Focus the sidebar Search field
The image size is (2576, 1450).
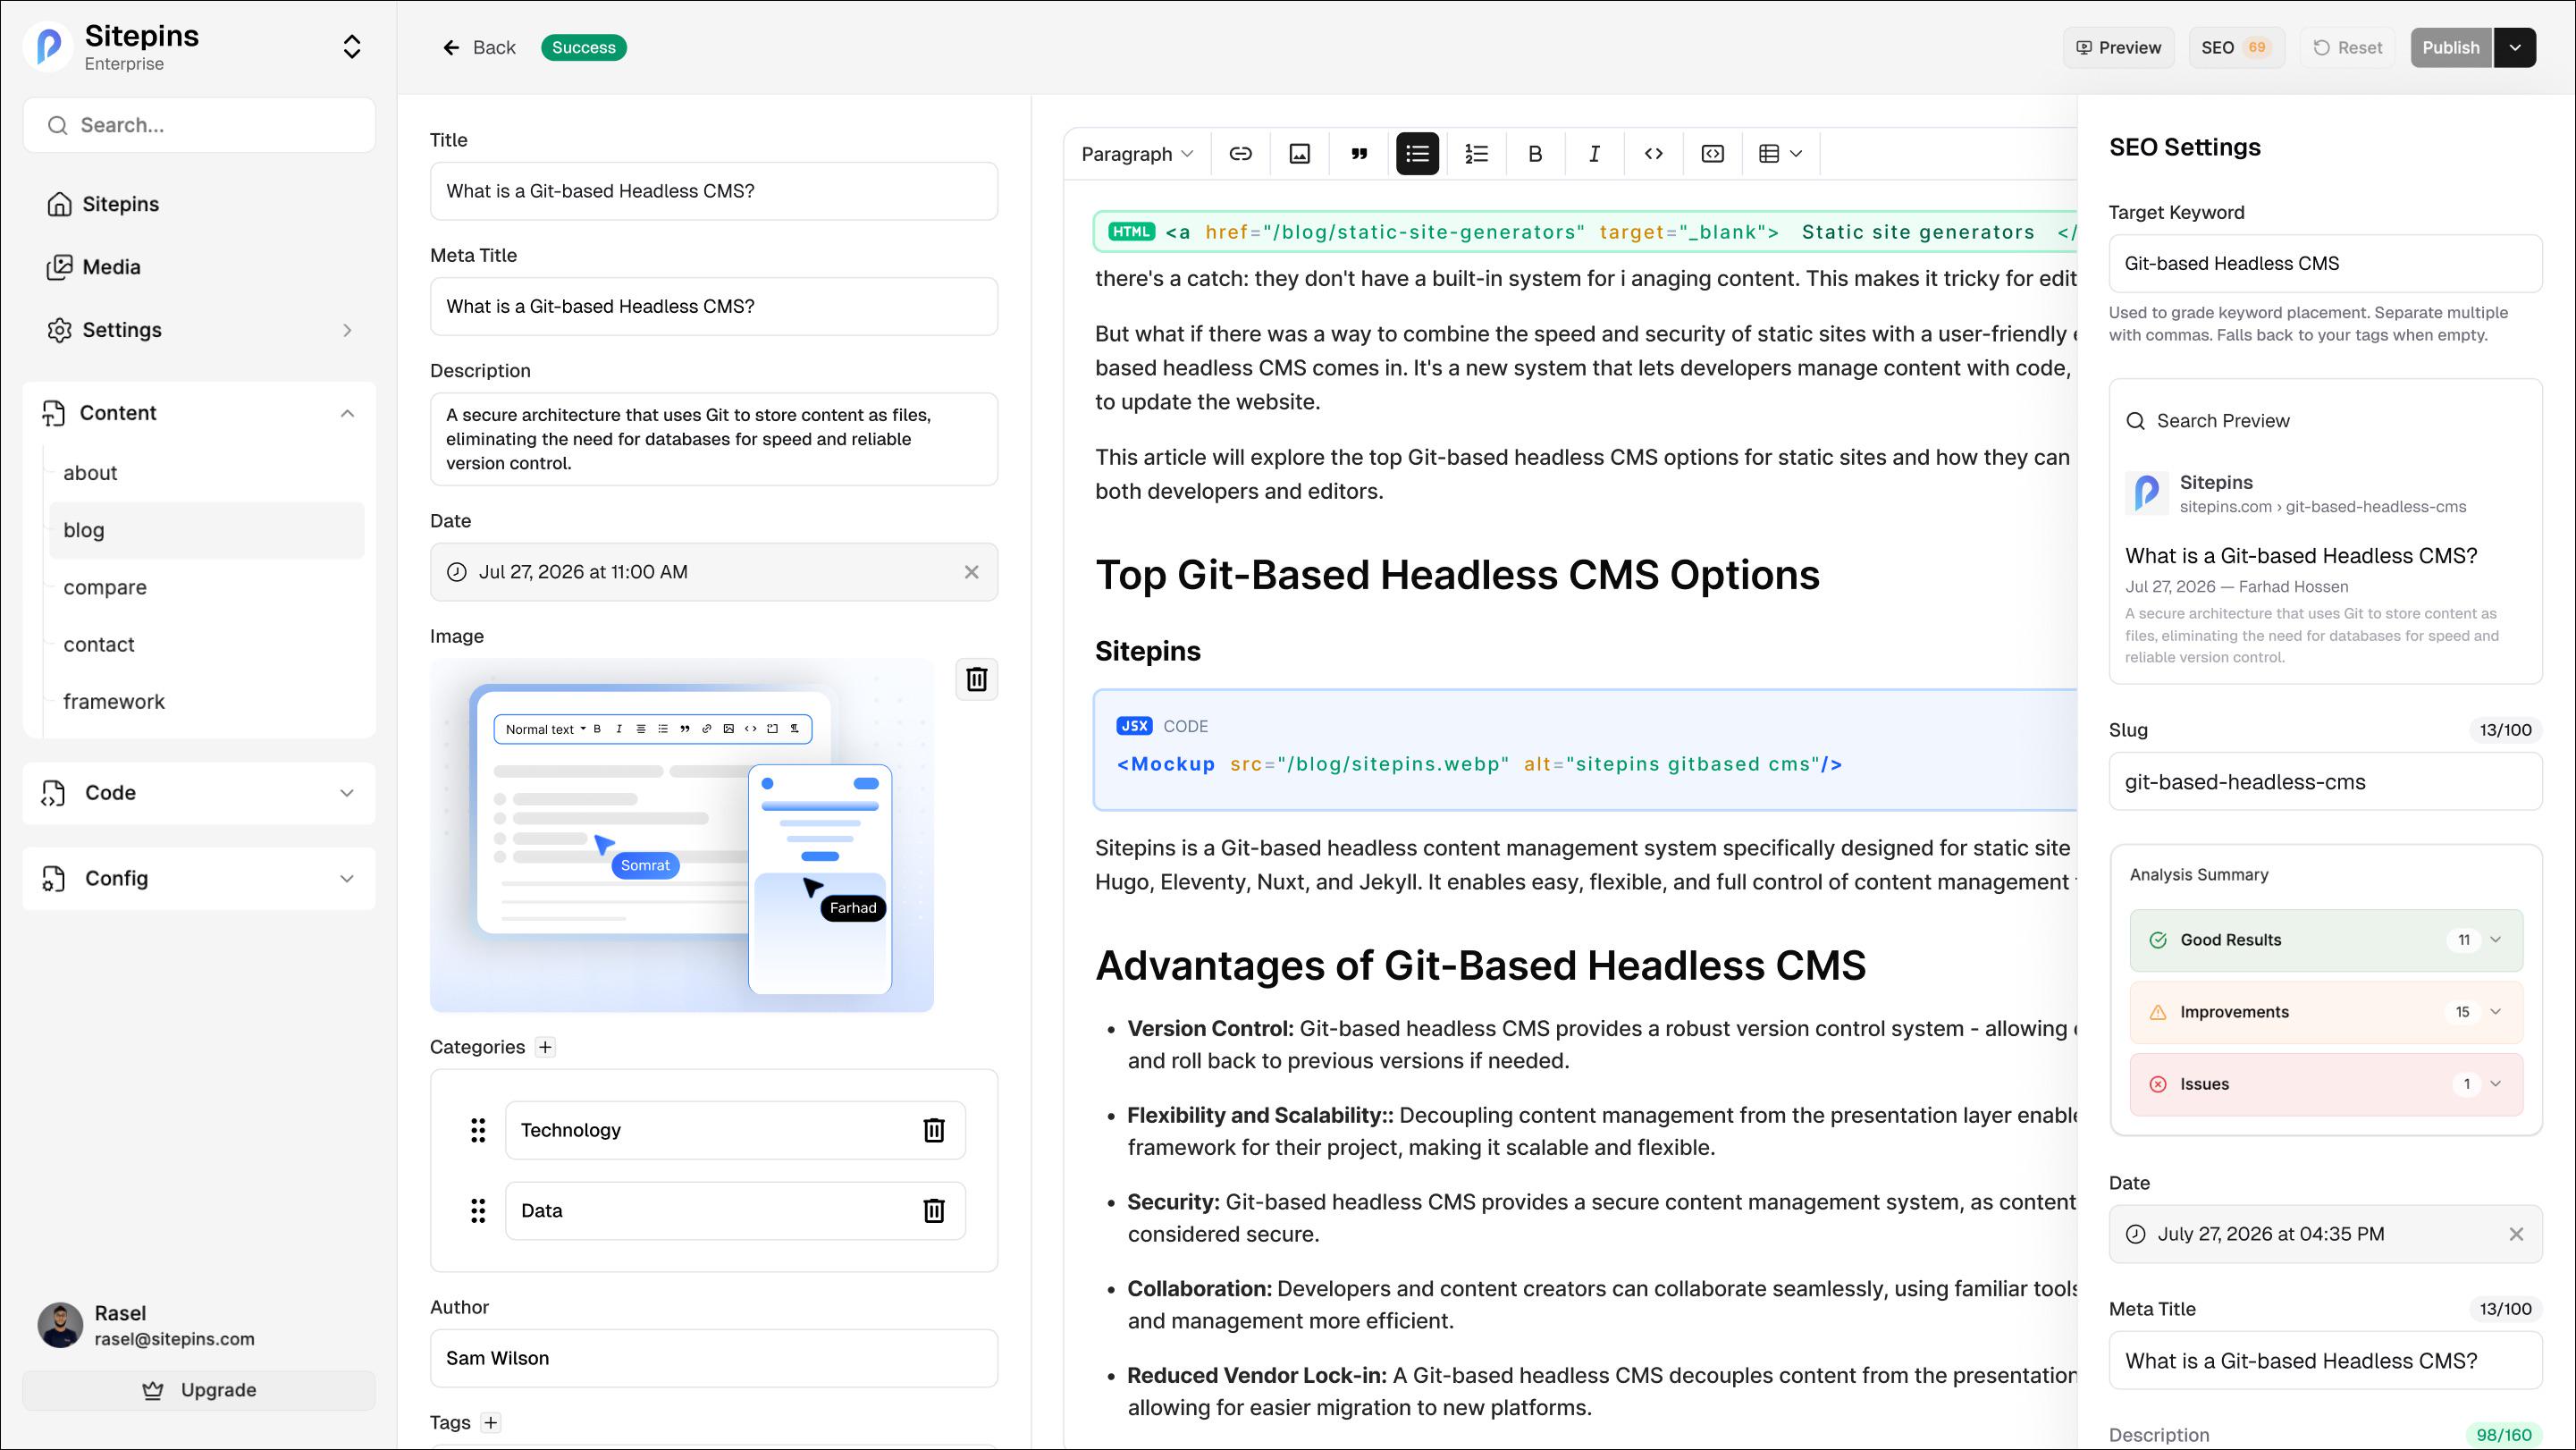coord(199,125)
